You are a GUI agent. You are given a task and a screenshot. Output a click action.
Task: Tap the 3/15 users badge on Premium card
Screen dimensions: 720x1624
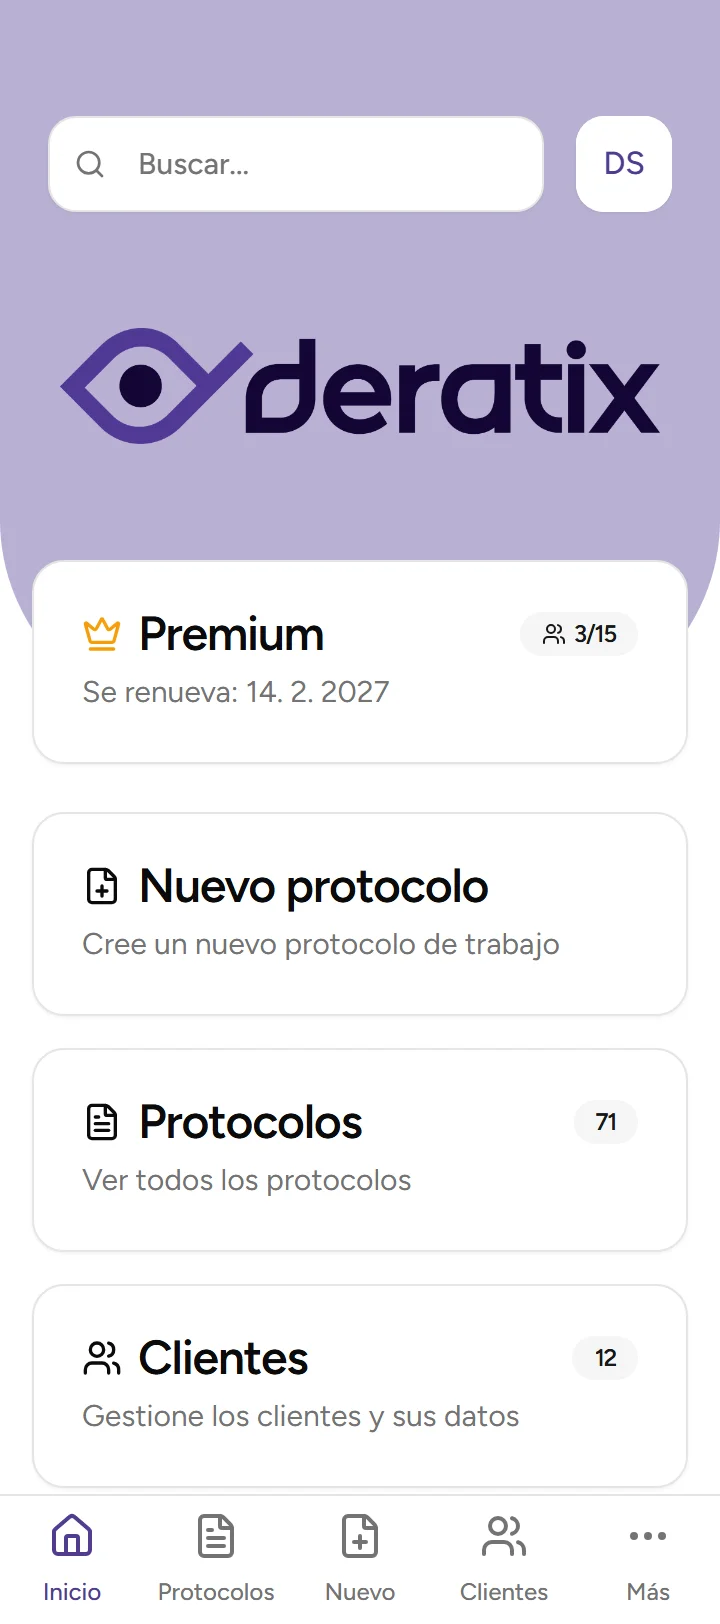point(579,633)
